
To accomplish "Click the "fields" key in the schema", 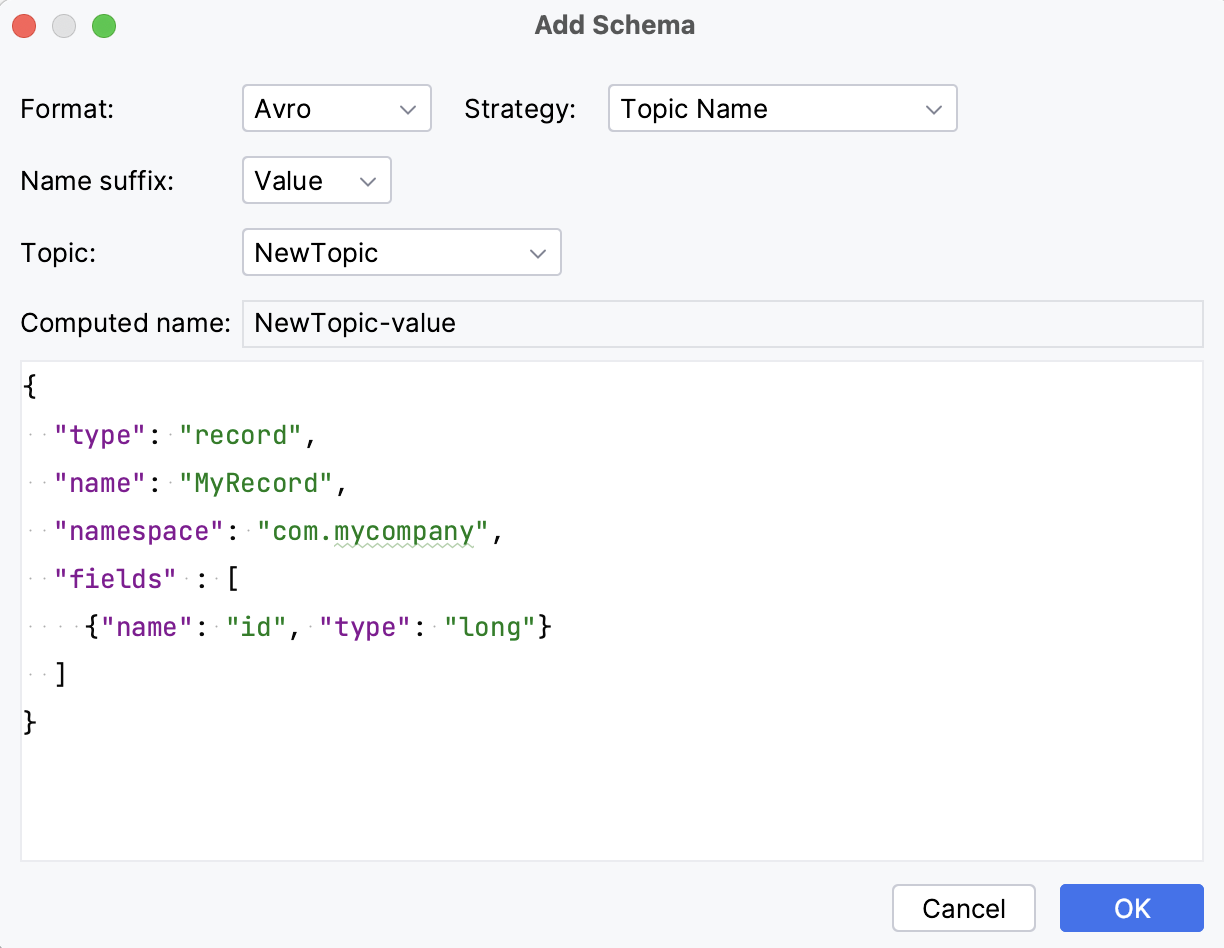I will click(x=114, y=578).
